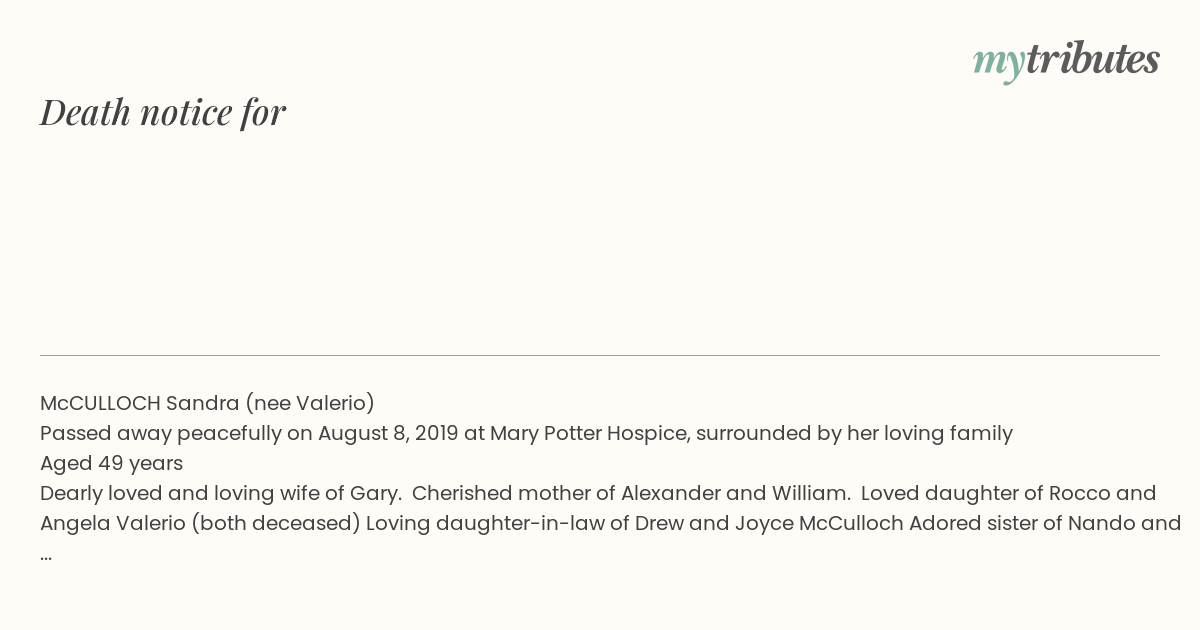Screen dimensions: 1200x630
Task: Click "Dearly loved and loving wife of Gary"
Action: pos(220,494)
